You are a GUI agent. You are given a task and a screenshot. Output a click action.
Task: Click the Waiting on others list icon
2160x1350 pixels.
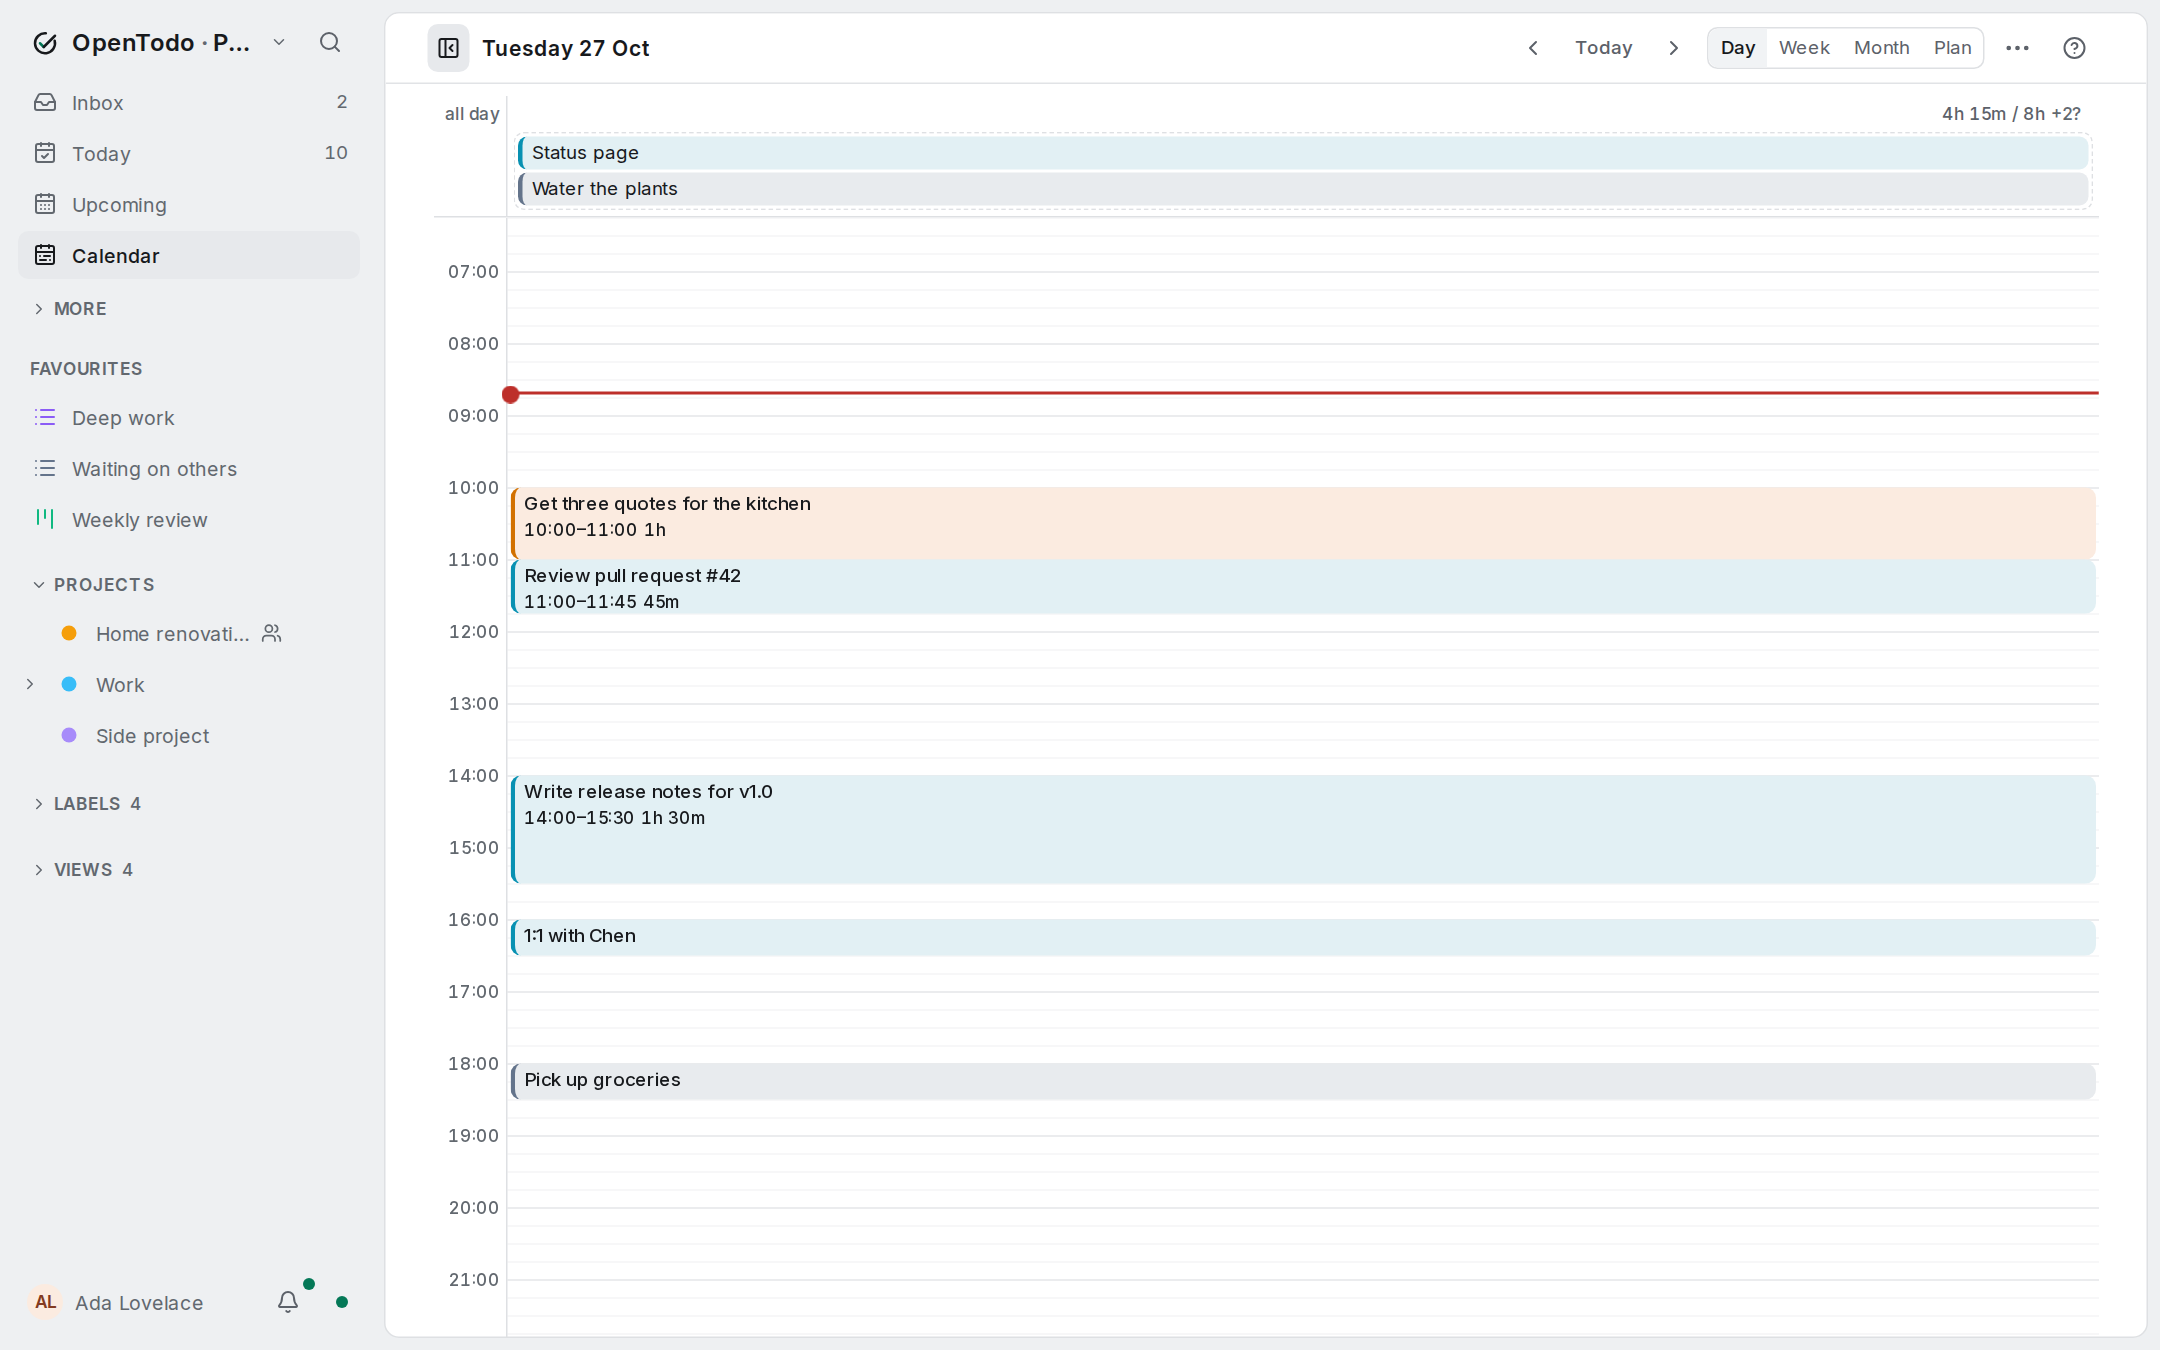point(45,468)
